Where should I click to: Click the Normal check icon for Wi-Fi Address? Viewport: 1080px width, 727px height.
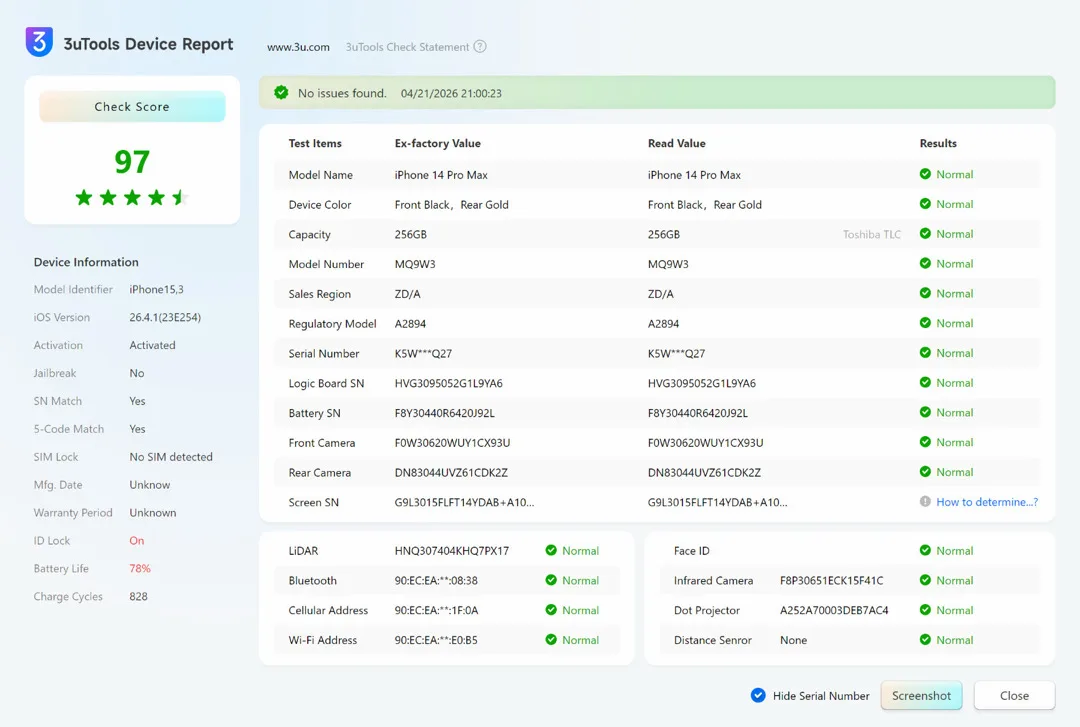pos(551,640)
